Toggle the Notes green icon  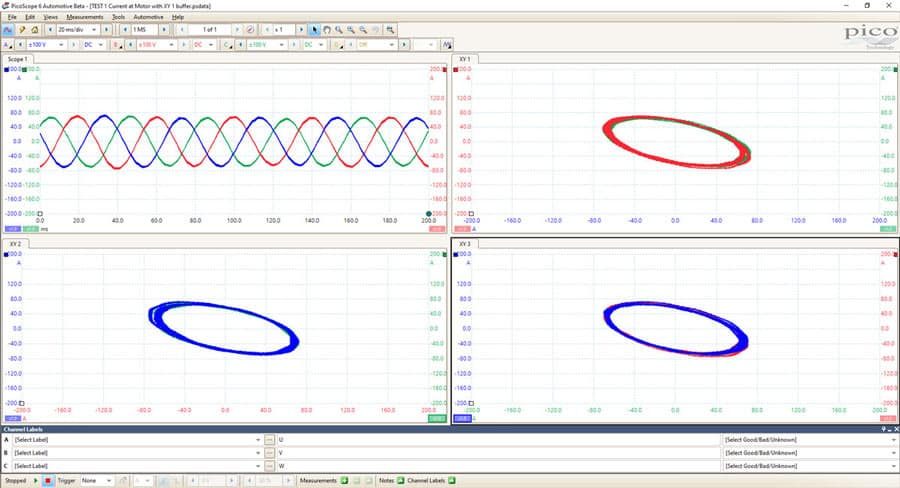pyautogui.click(x=401, y=481)
